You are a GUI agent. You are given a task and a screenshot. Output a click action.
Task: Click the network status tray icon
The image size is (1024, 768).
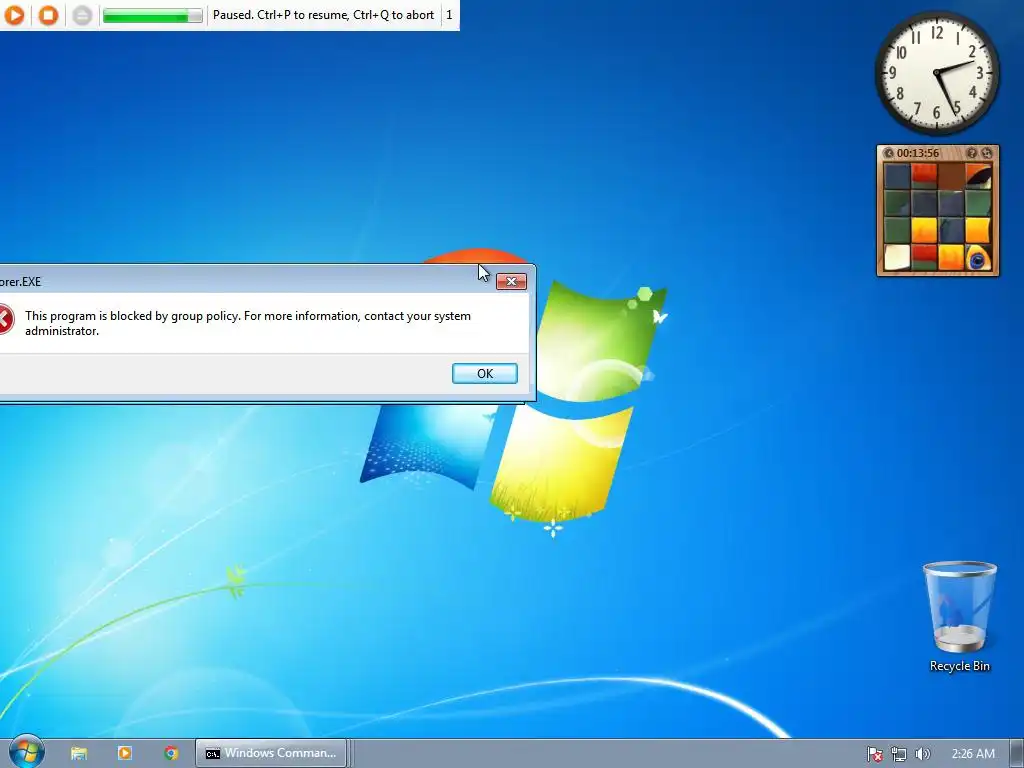pyautogui.click(x=899, y=754)
